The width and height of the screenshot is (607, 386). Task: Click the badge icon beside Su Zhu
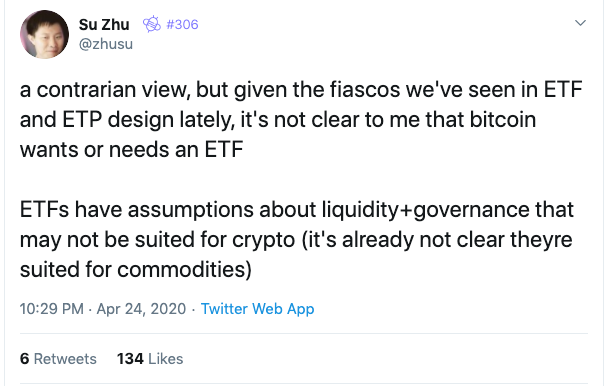pos(152,24)
